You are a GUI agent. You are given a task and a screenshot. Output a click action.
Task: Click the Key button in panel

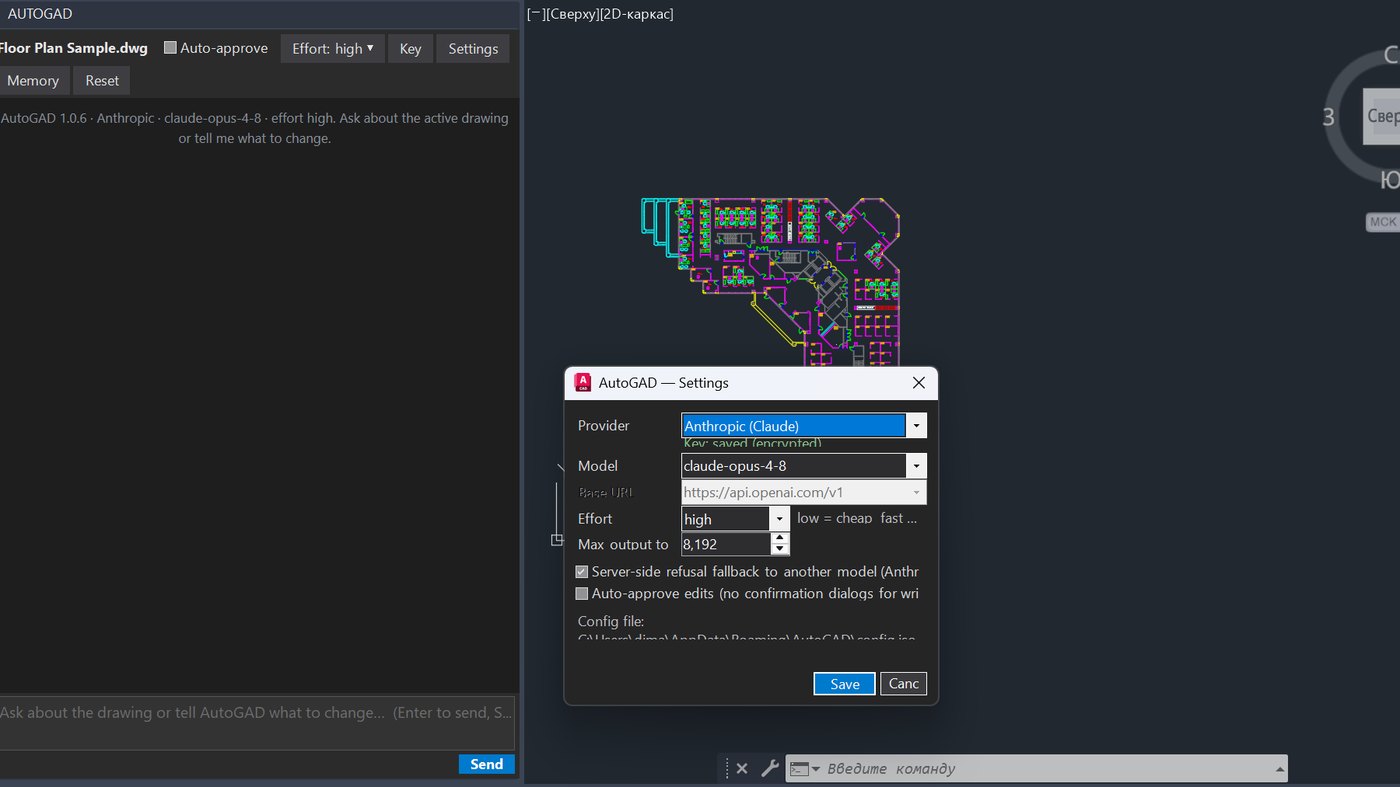pyautogui.click(x=411, y=48)
